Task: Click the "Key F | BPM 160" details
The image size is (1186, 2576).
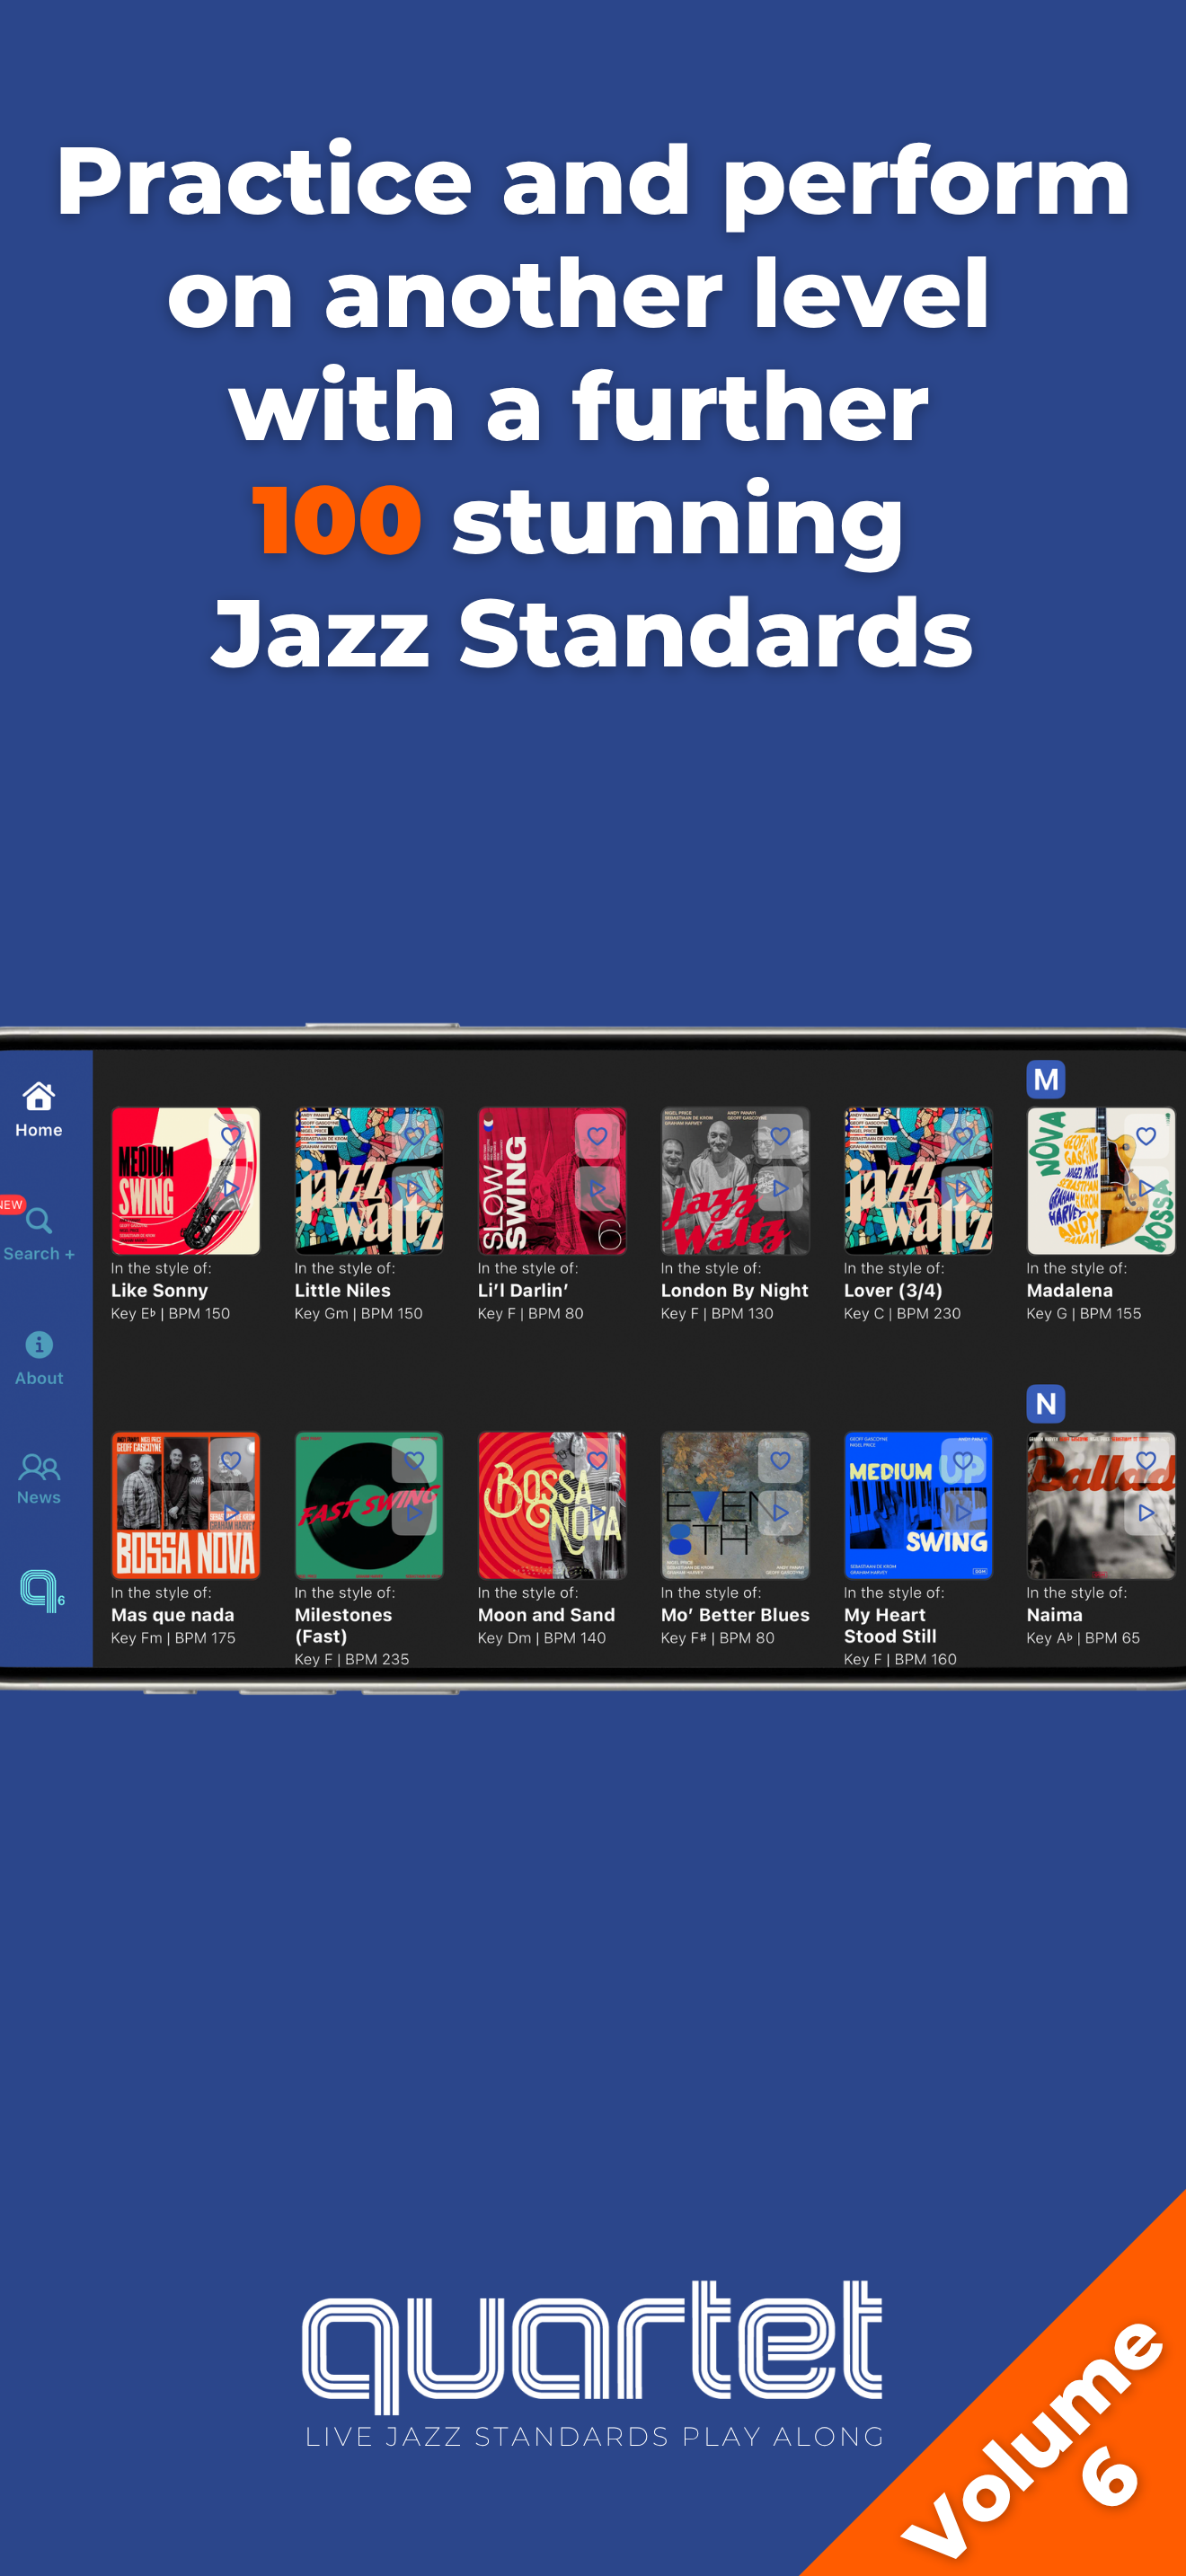Action: (900, 1659)
